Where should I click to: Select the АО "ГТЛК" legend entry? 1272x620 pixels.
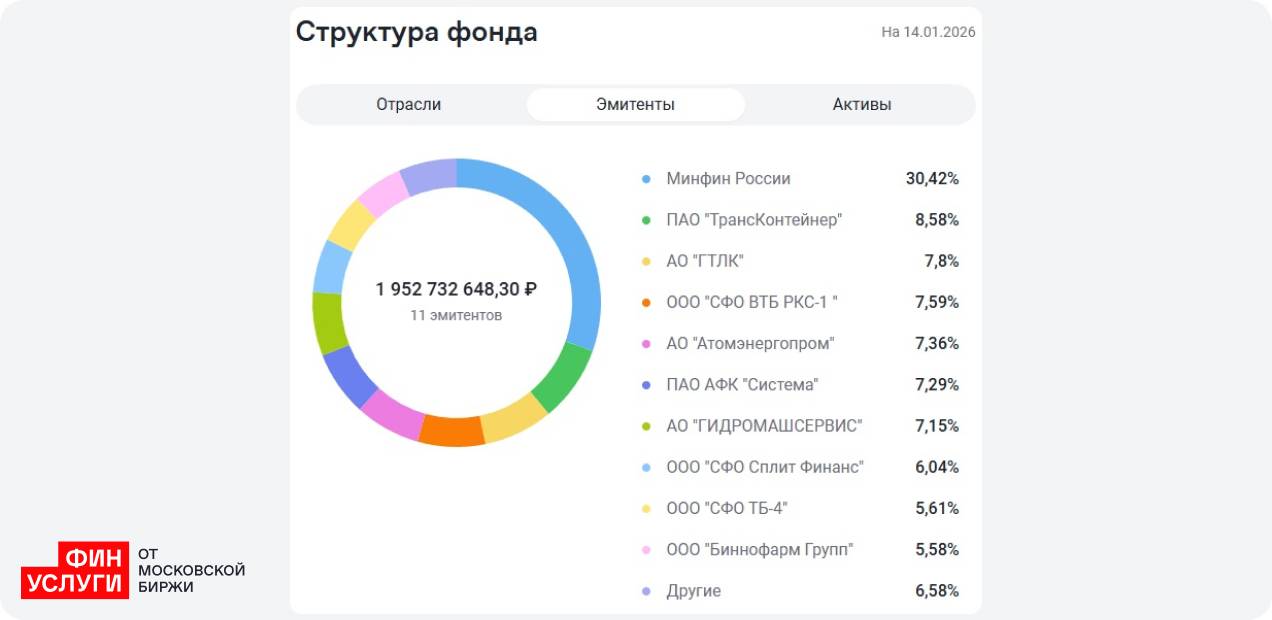click(x=705, y=261)
